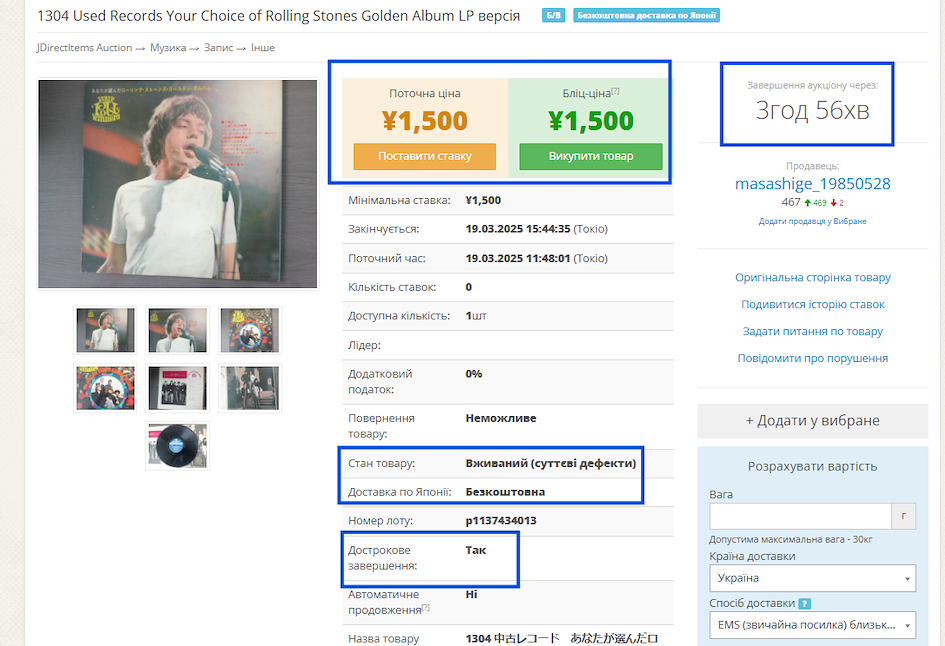Select second thumbnail in top row
The image size is (945, 646).
click(178, 330)
